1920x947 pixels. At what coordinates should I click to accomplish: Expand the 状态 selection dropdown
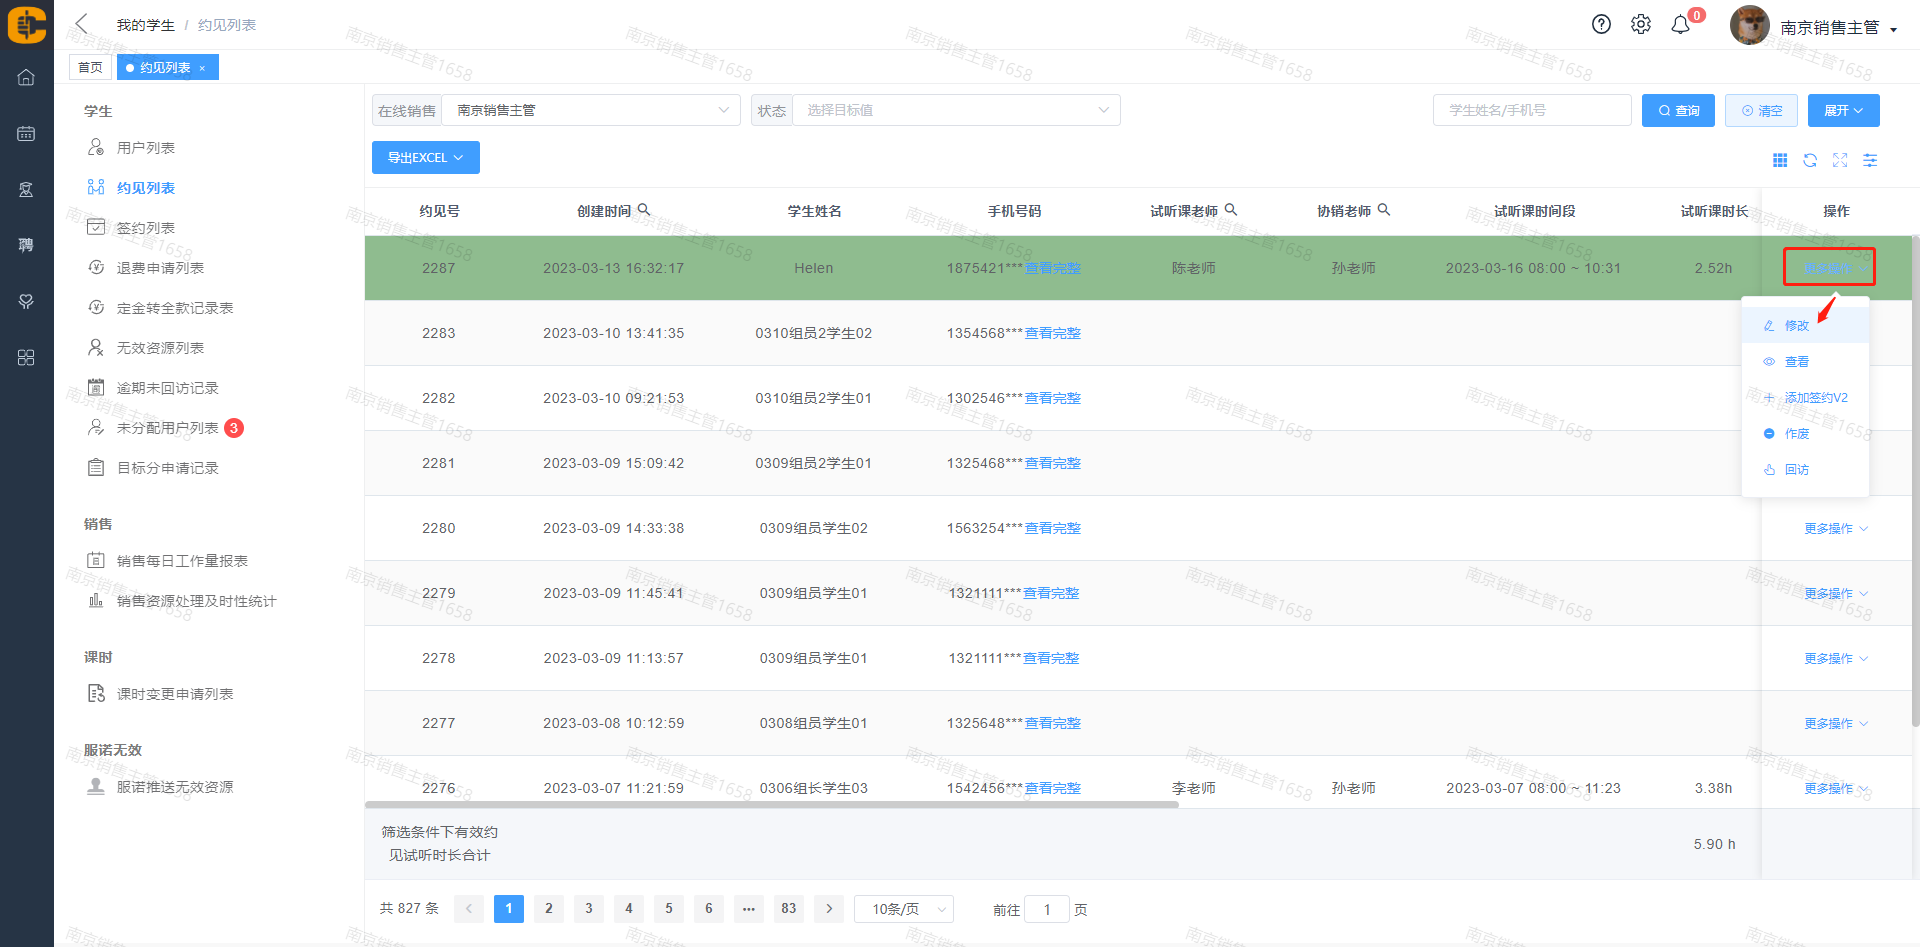[956, 110]
